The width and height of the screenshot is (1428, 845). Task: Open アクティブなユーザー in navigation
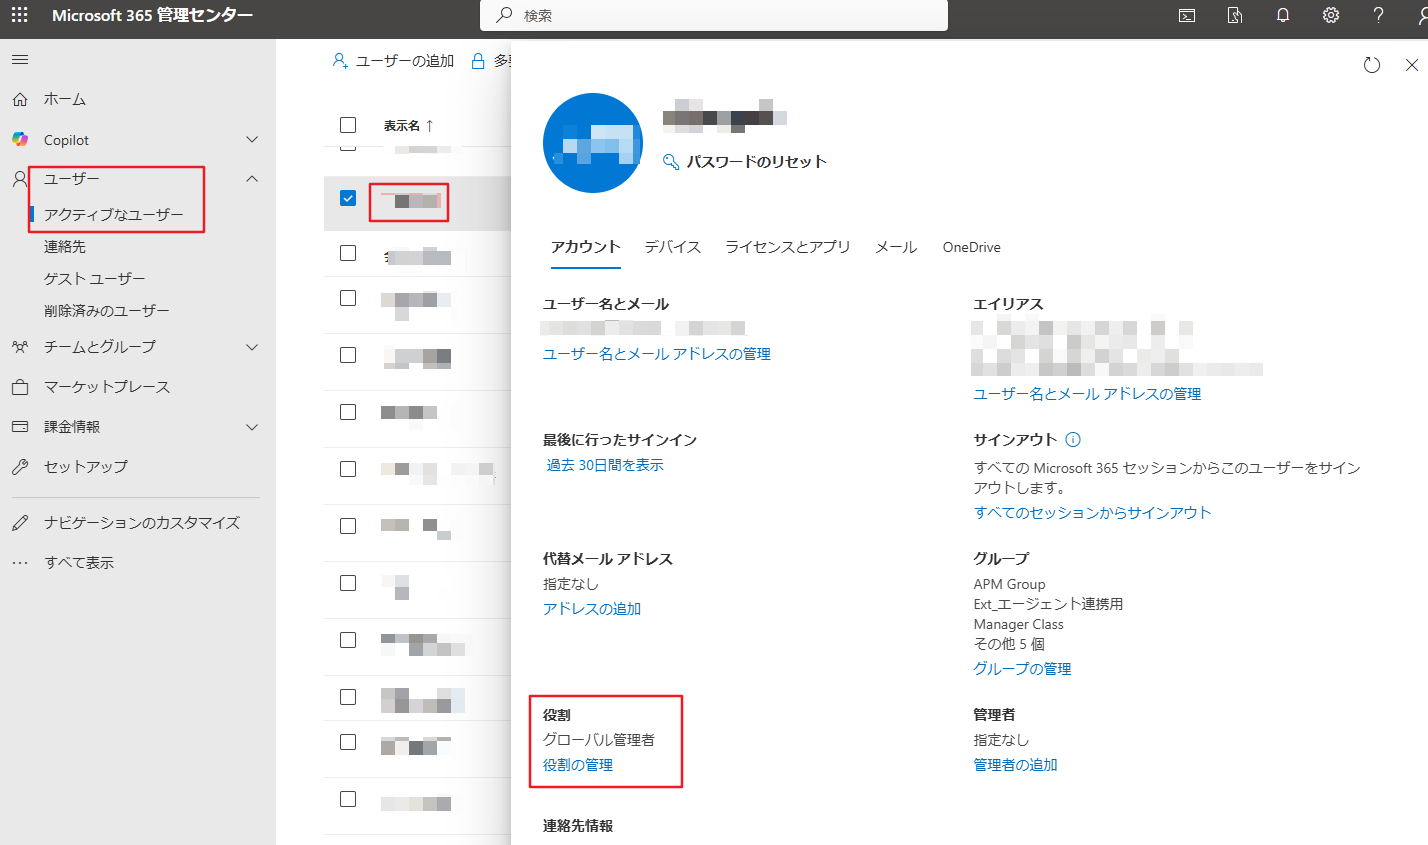114,215
